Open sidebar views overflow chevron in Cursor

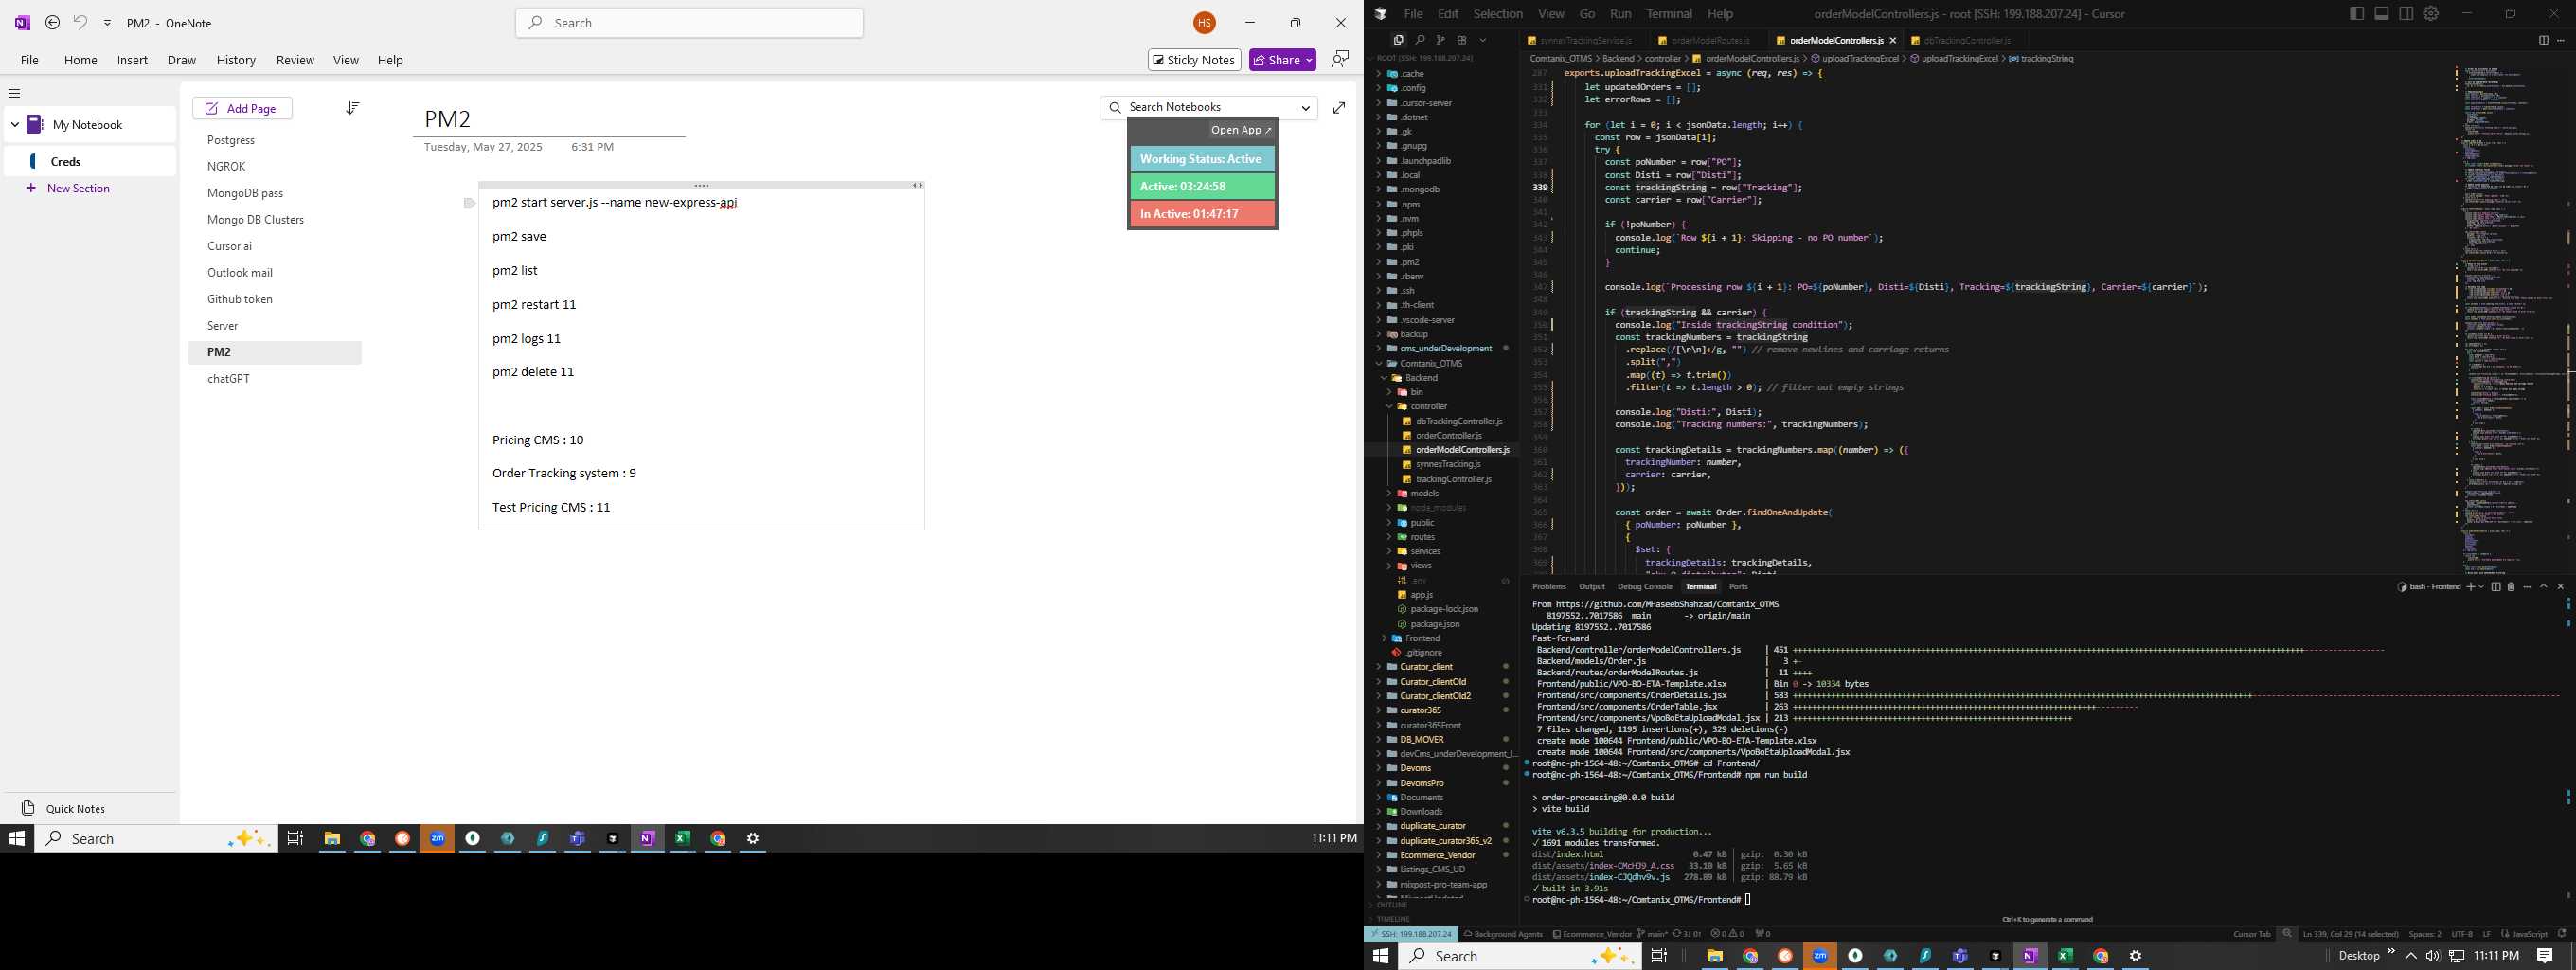tap(1483, 40)
